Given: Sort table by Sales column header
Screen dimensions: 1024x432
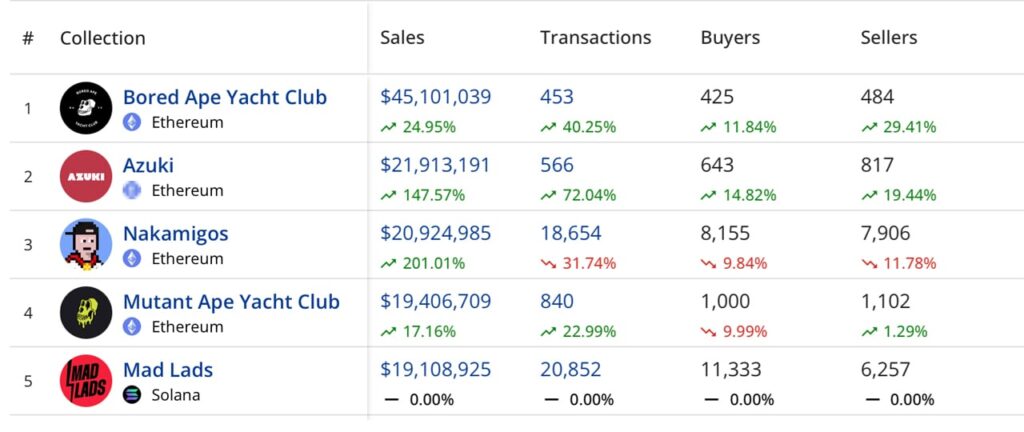Looking at the screenshot, I should coord(402,38).
